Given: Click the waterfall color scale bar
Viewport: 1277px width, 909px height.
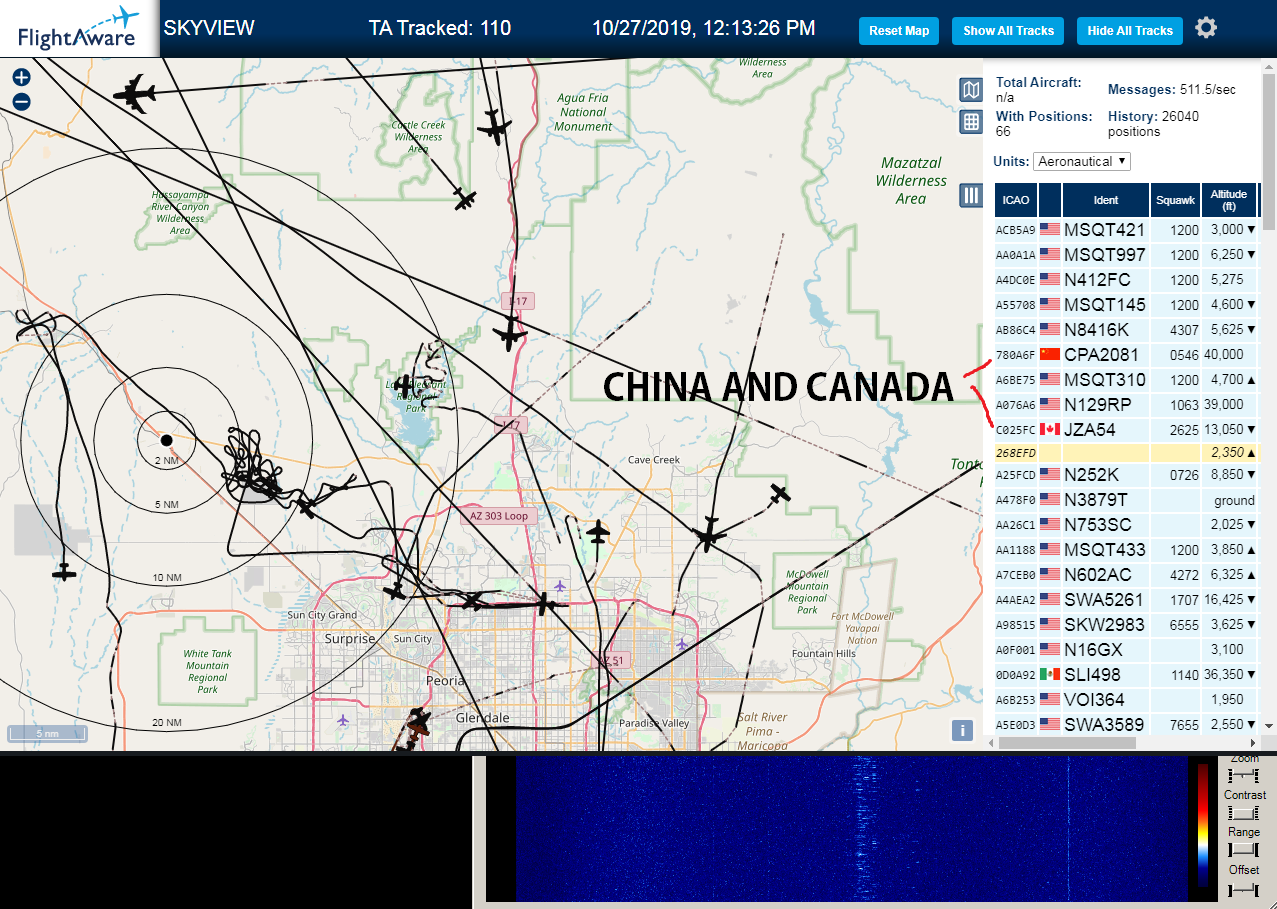Looking at the screenshot, I should [x=1203, y=825].
